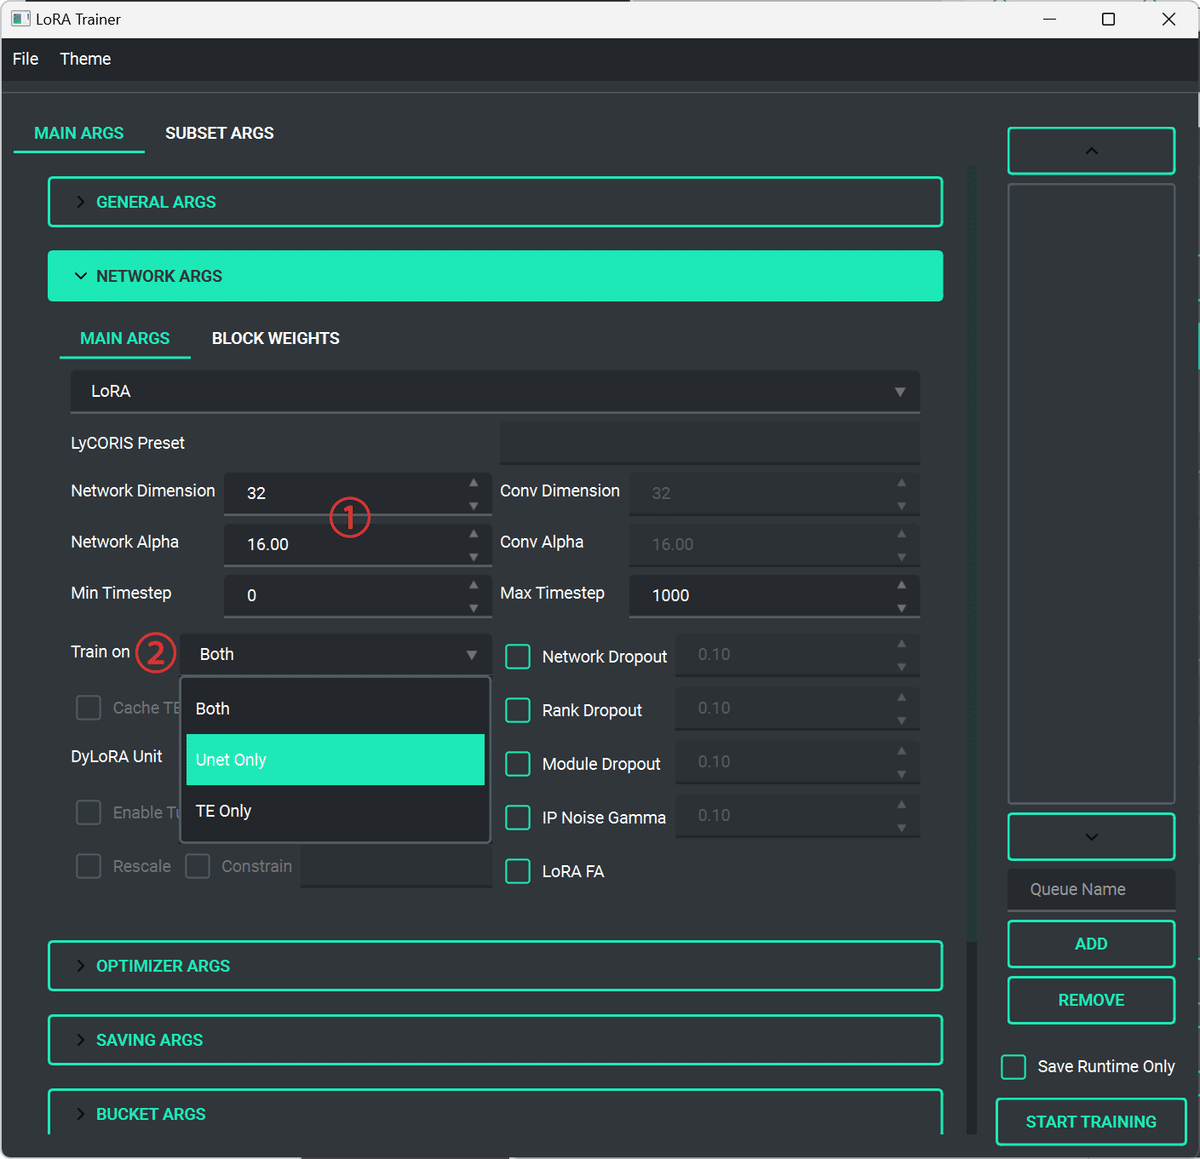Click the up chevron icon above the queue panel
The width and height of the screenshot is (1200, 1159).
click(1090, 150)
